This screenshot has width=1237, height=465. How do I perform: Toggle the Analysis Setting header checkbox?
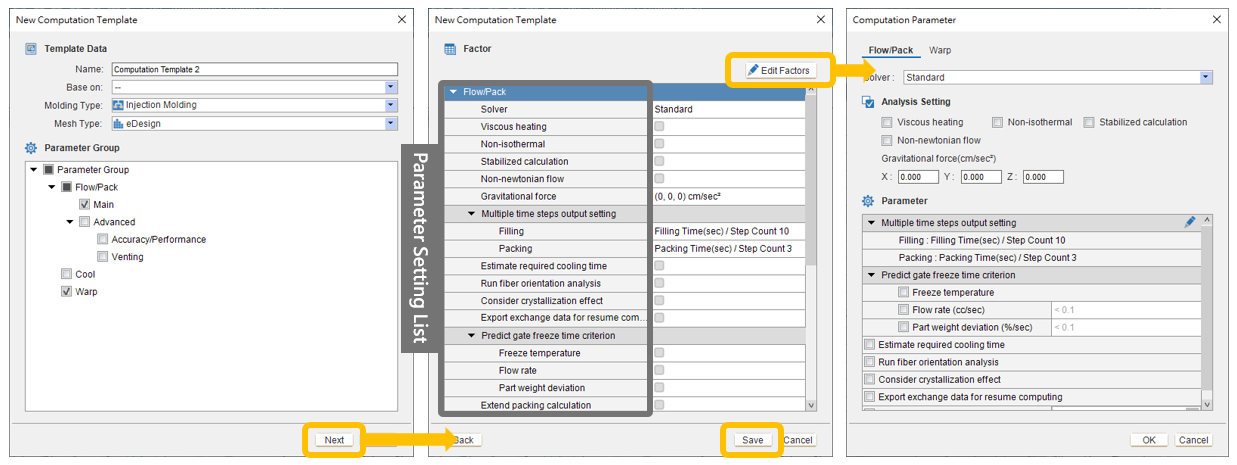[x=868, y=102]
